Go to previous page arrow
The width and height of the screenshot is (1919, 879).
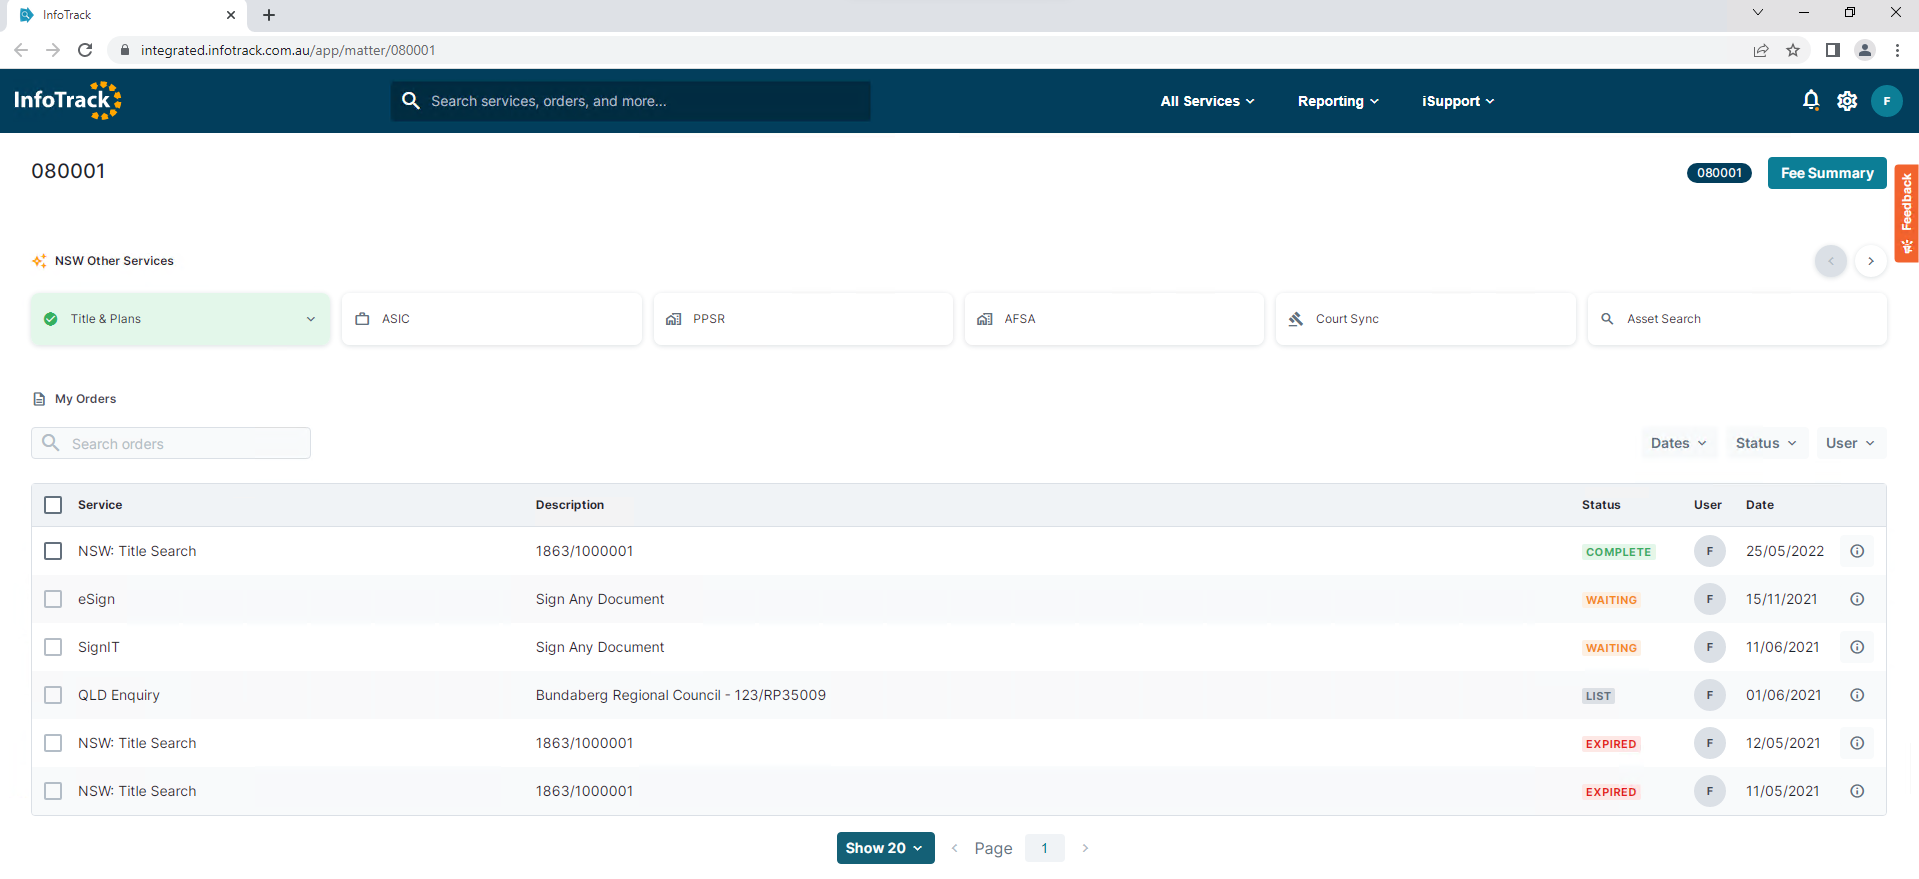[x=954, y=848]
